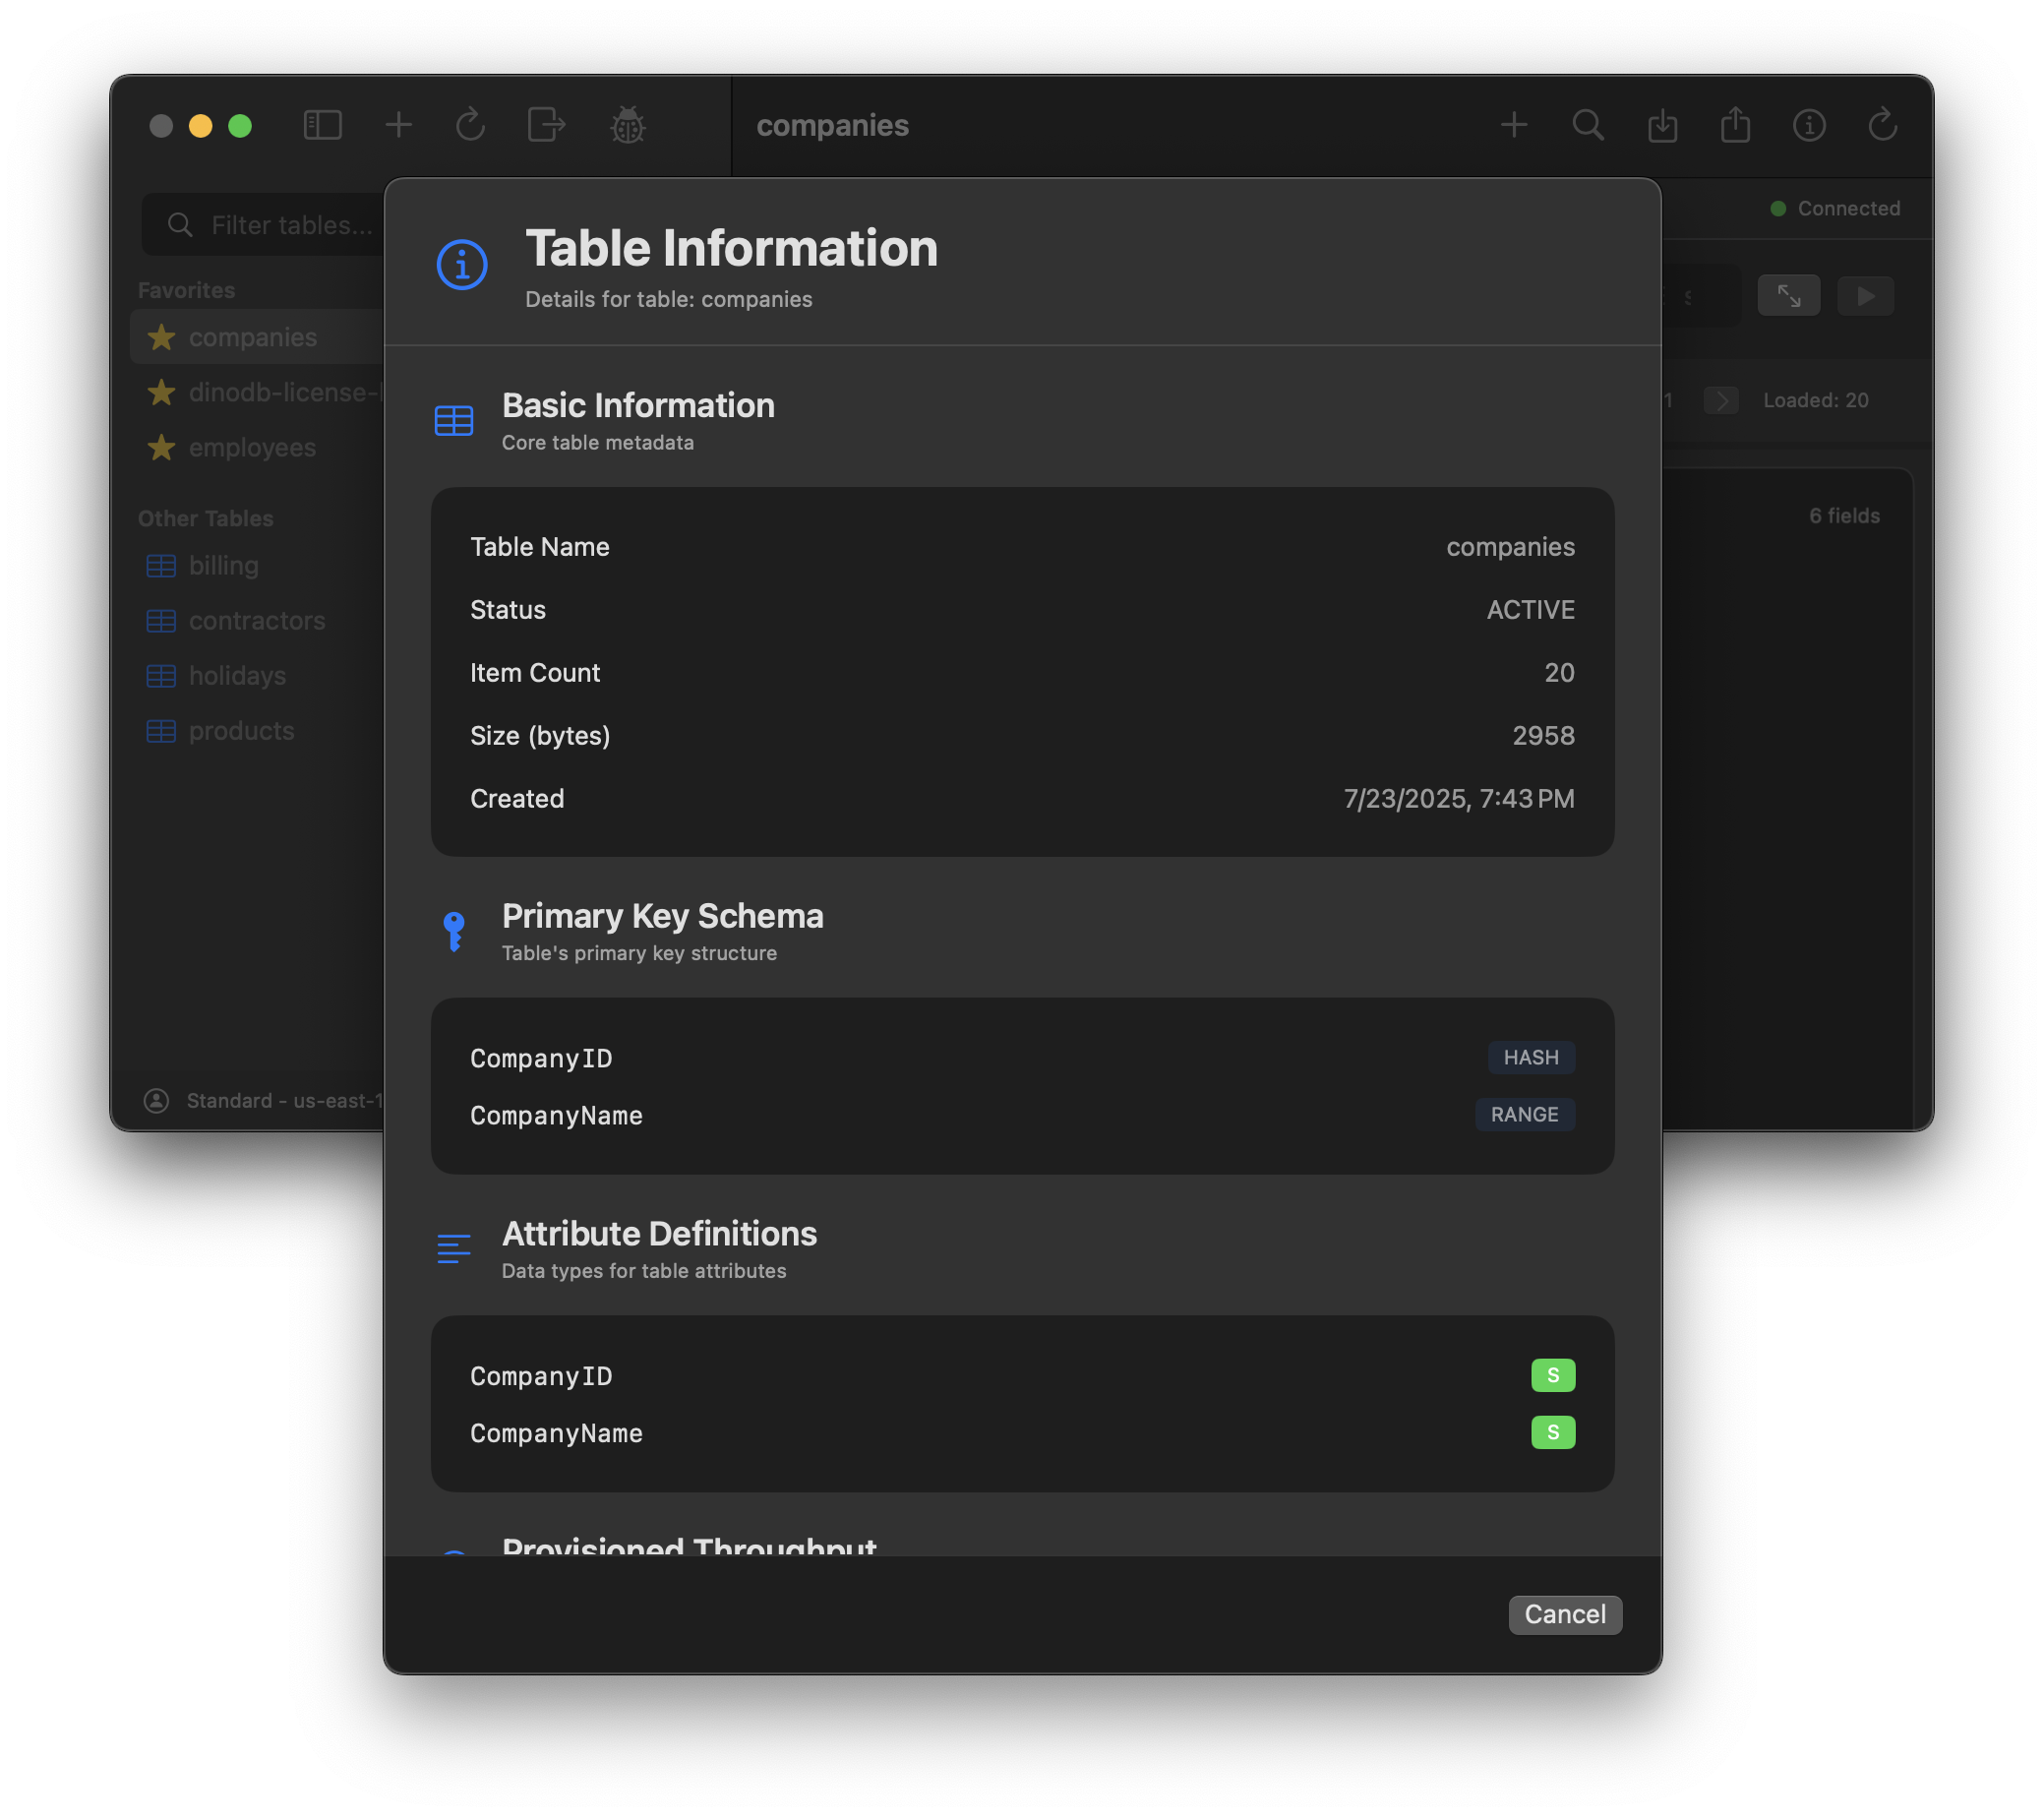Click the RANGE badge for CompanyName

pyautogui.click(x=1524, y=1114)
